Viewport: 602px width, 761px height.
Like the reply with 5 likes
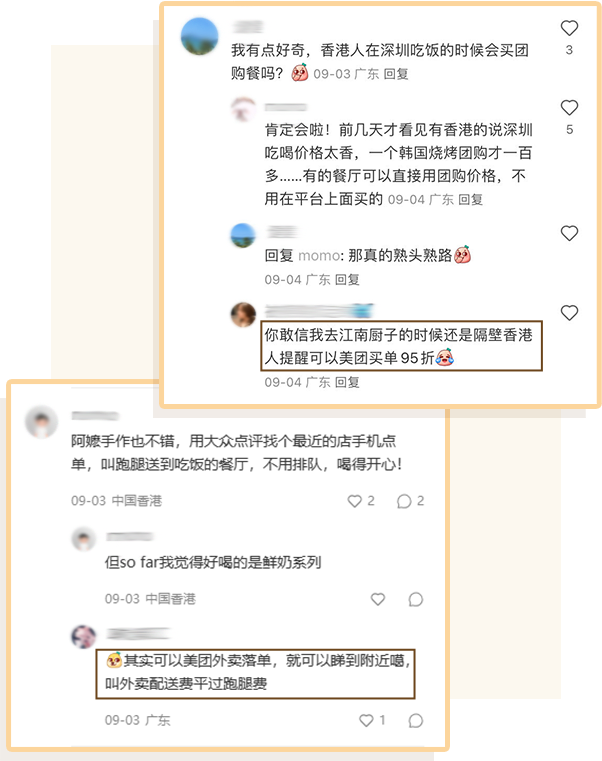click(x=569, y=107)
